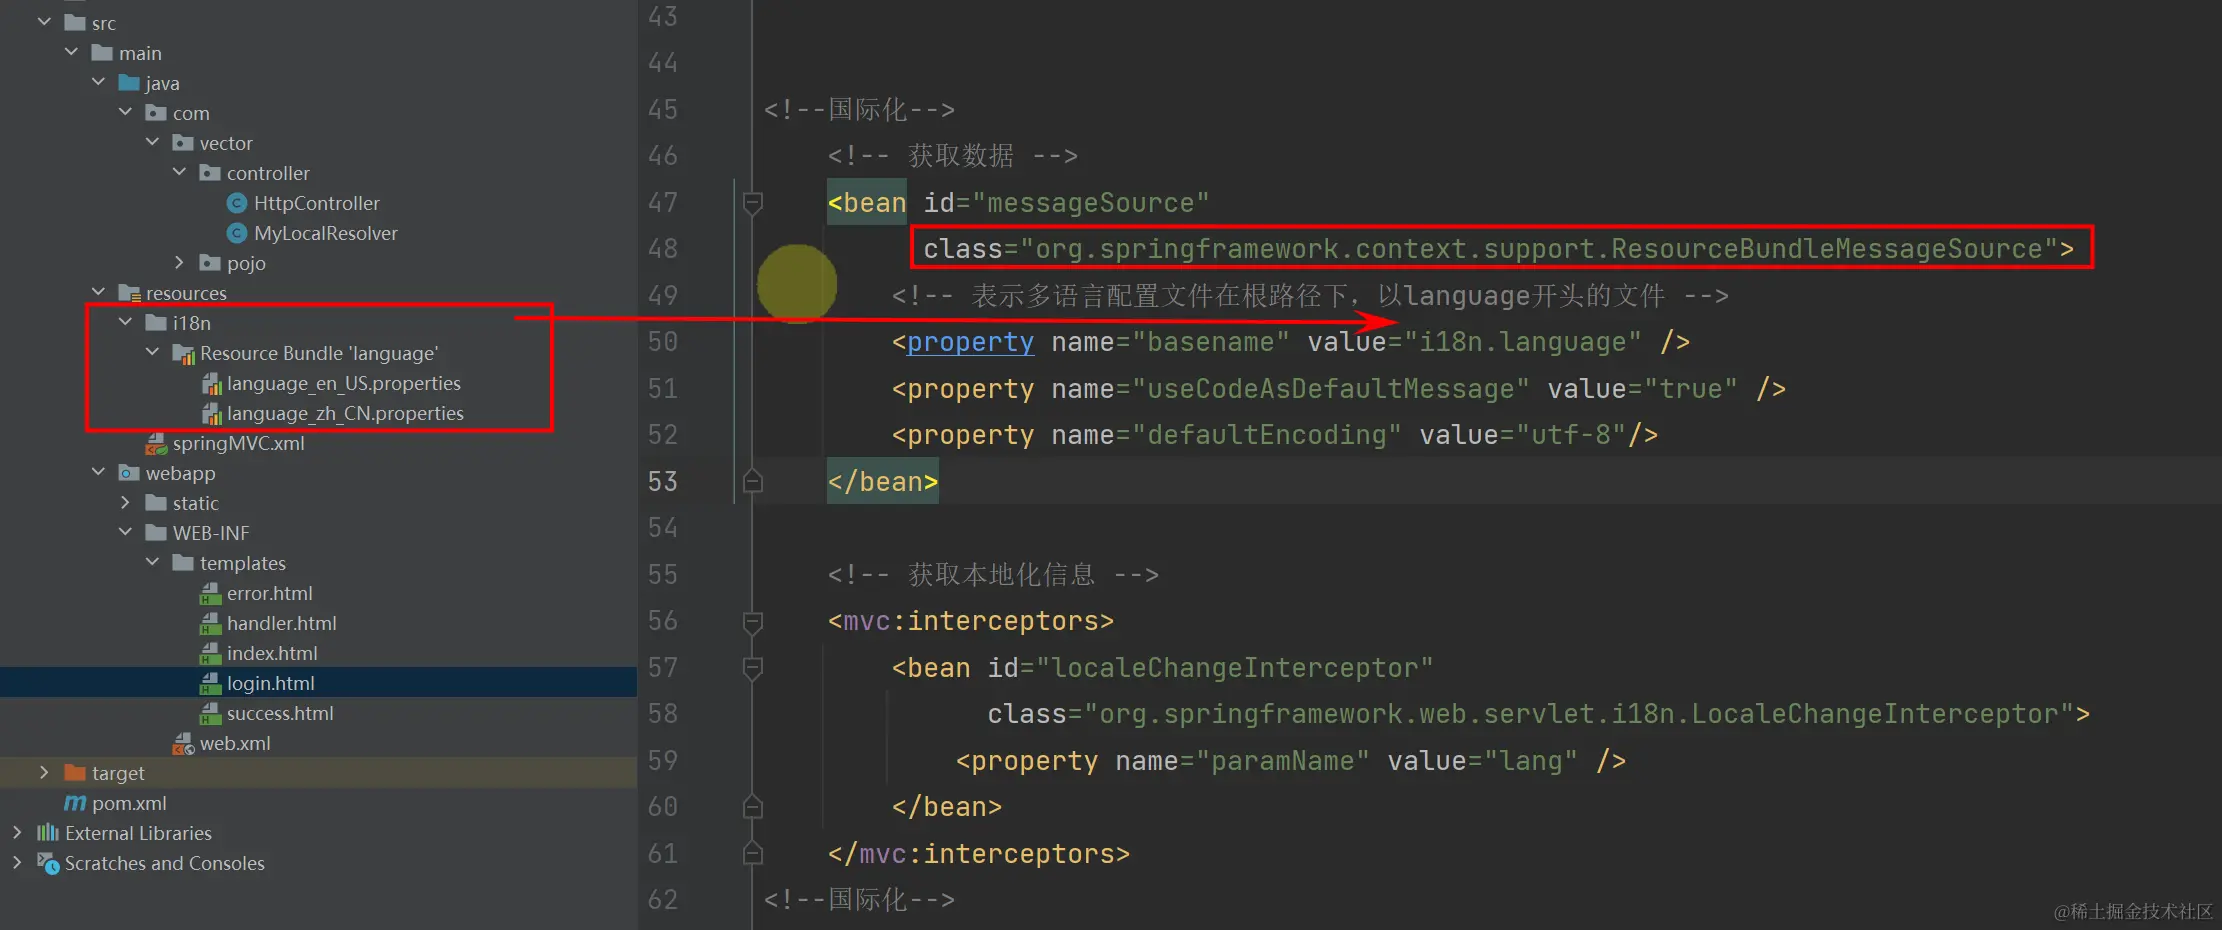2222x930 pixels.
Task: Click fold end marker at line 61
Action: pyautogui.click(x=753, y=853)
